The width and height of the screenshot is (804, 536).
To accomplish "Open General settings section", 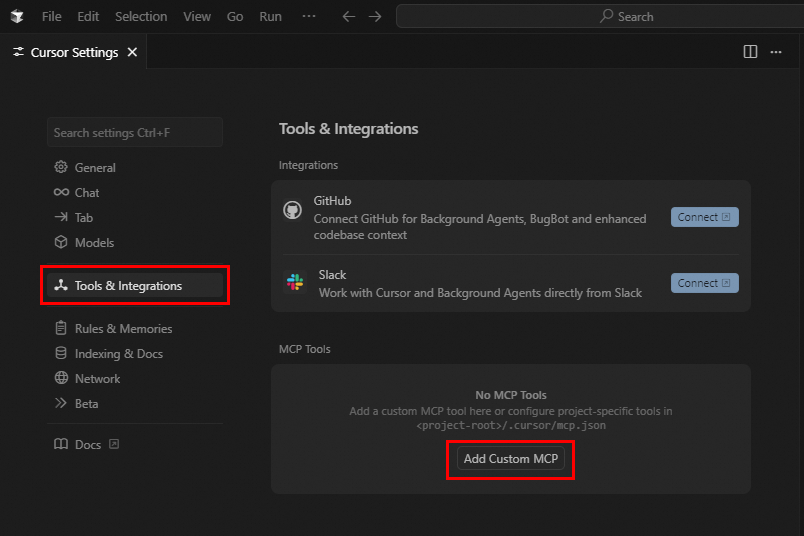I will click(95, 168).
